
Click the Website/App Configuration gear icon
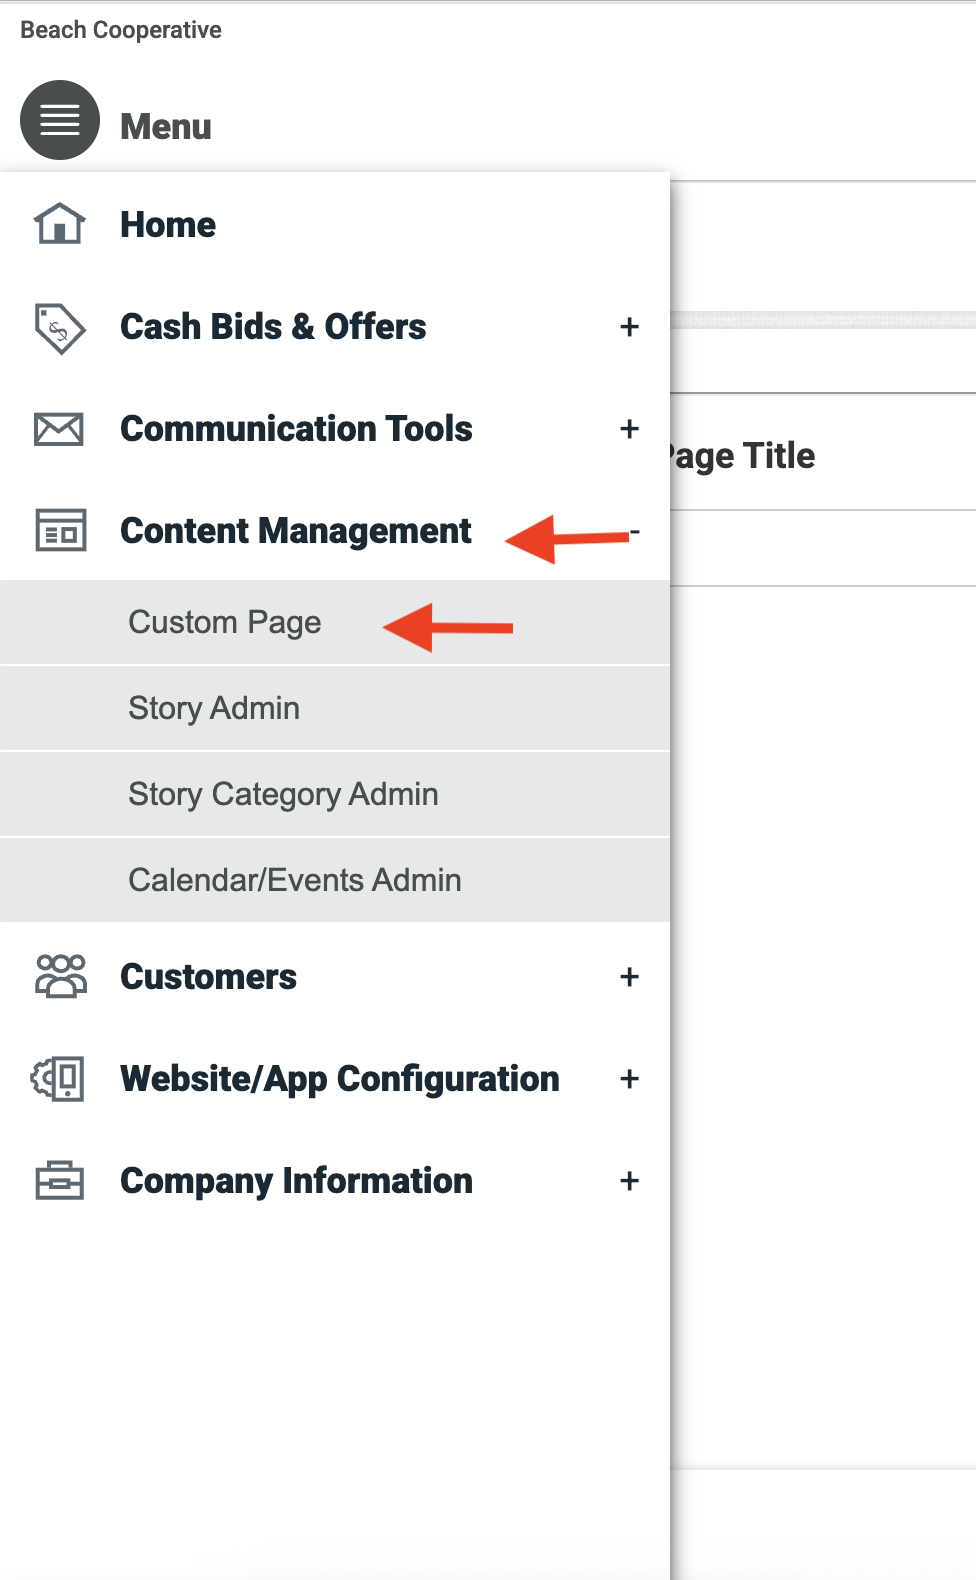point(58,1079)
